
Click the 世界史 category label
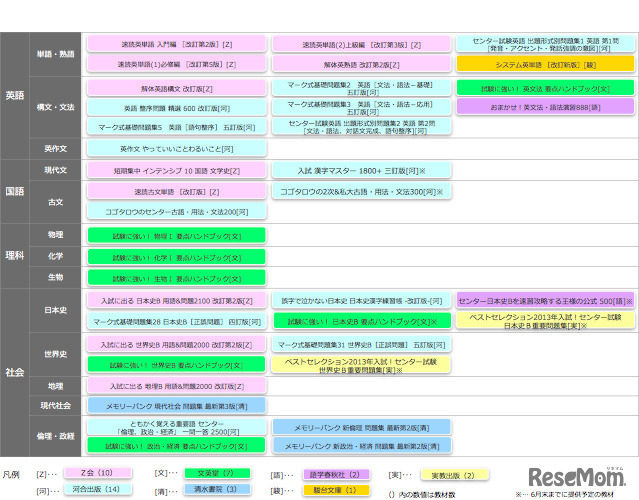coord(55,354)
